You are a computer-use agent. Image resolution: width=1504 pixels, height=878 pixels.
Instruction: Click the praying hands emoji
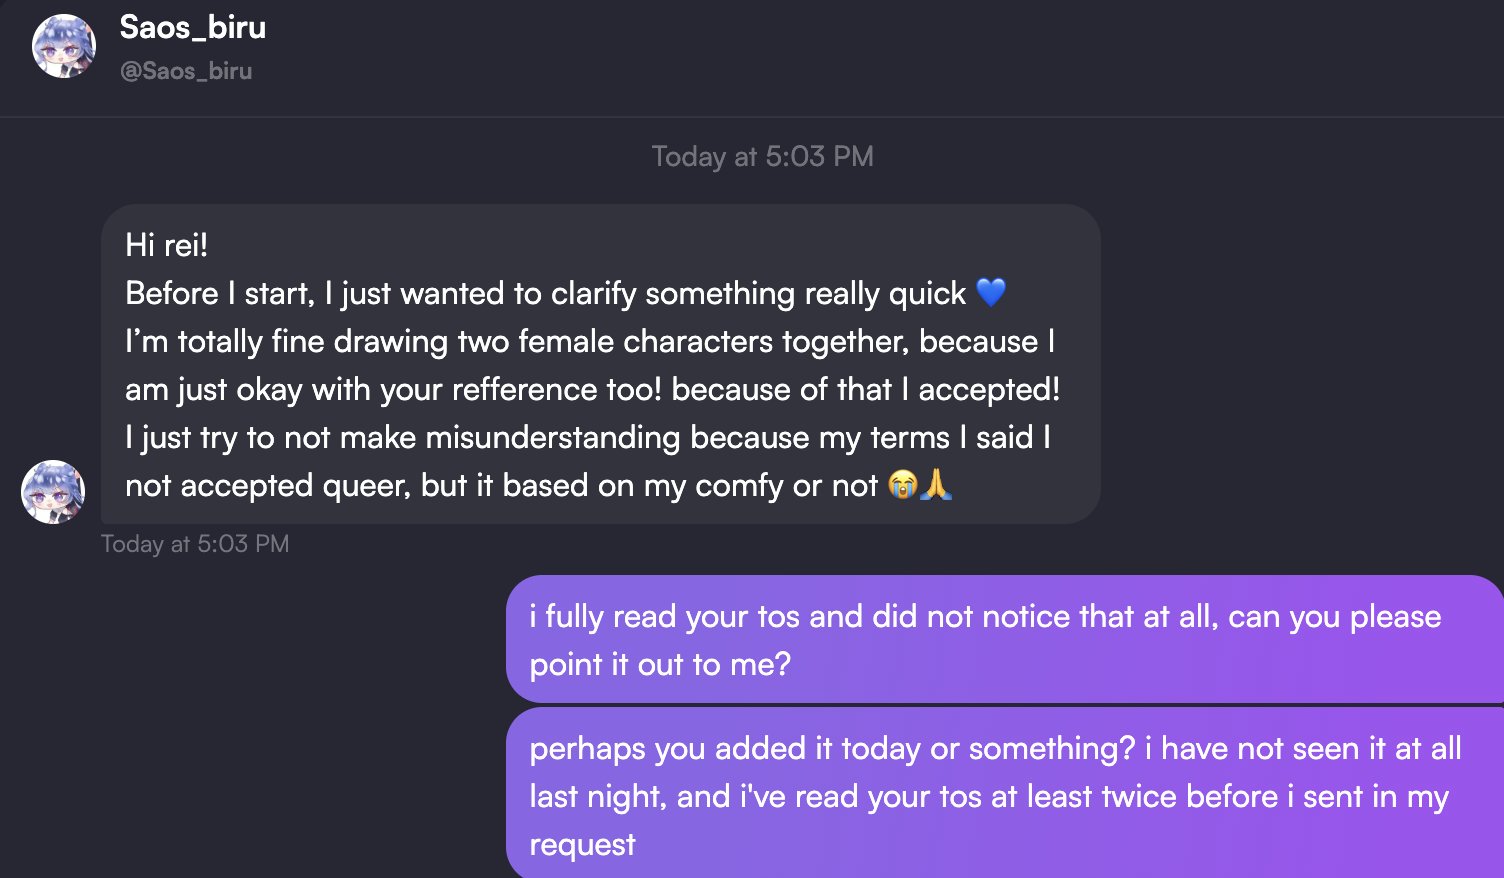point(935,486)
